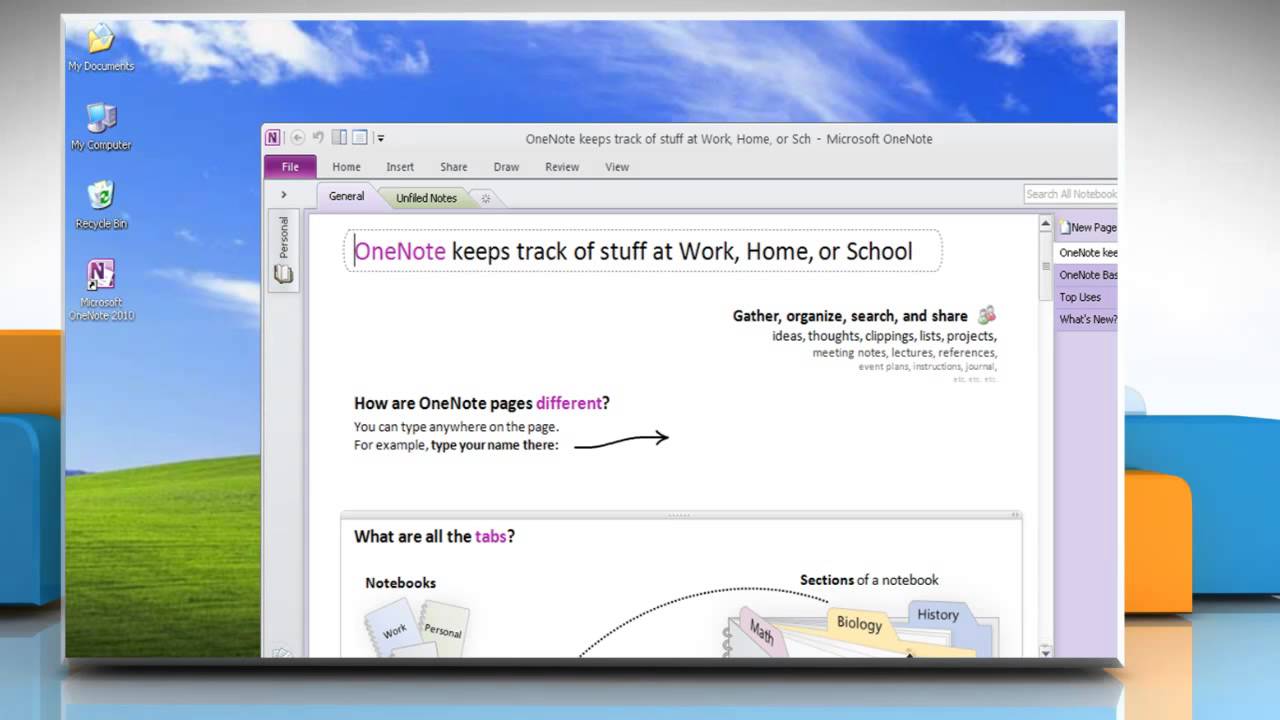
Task: Click the Dock to Desktop icon
Action: pos(339,138)
